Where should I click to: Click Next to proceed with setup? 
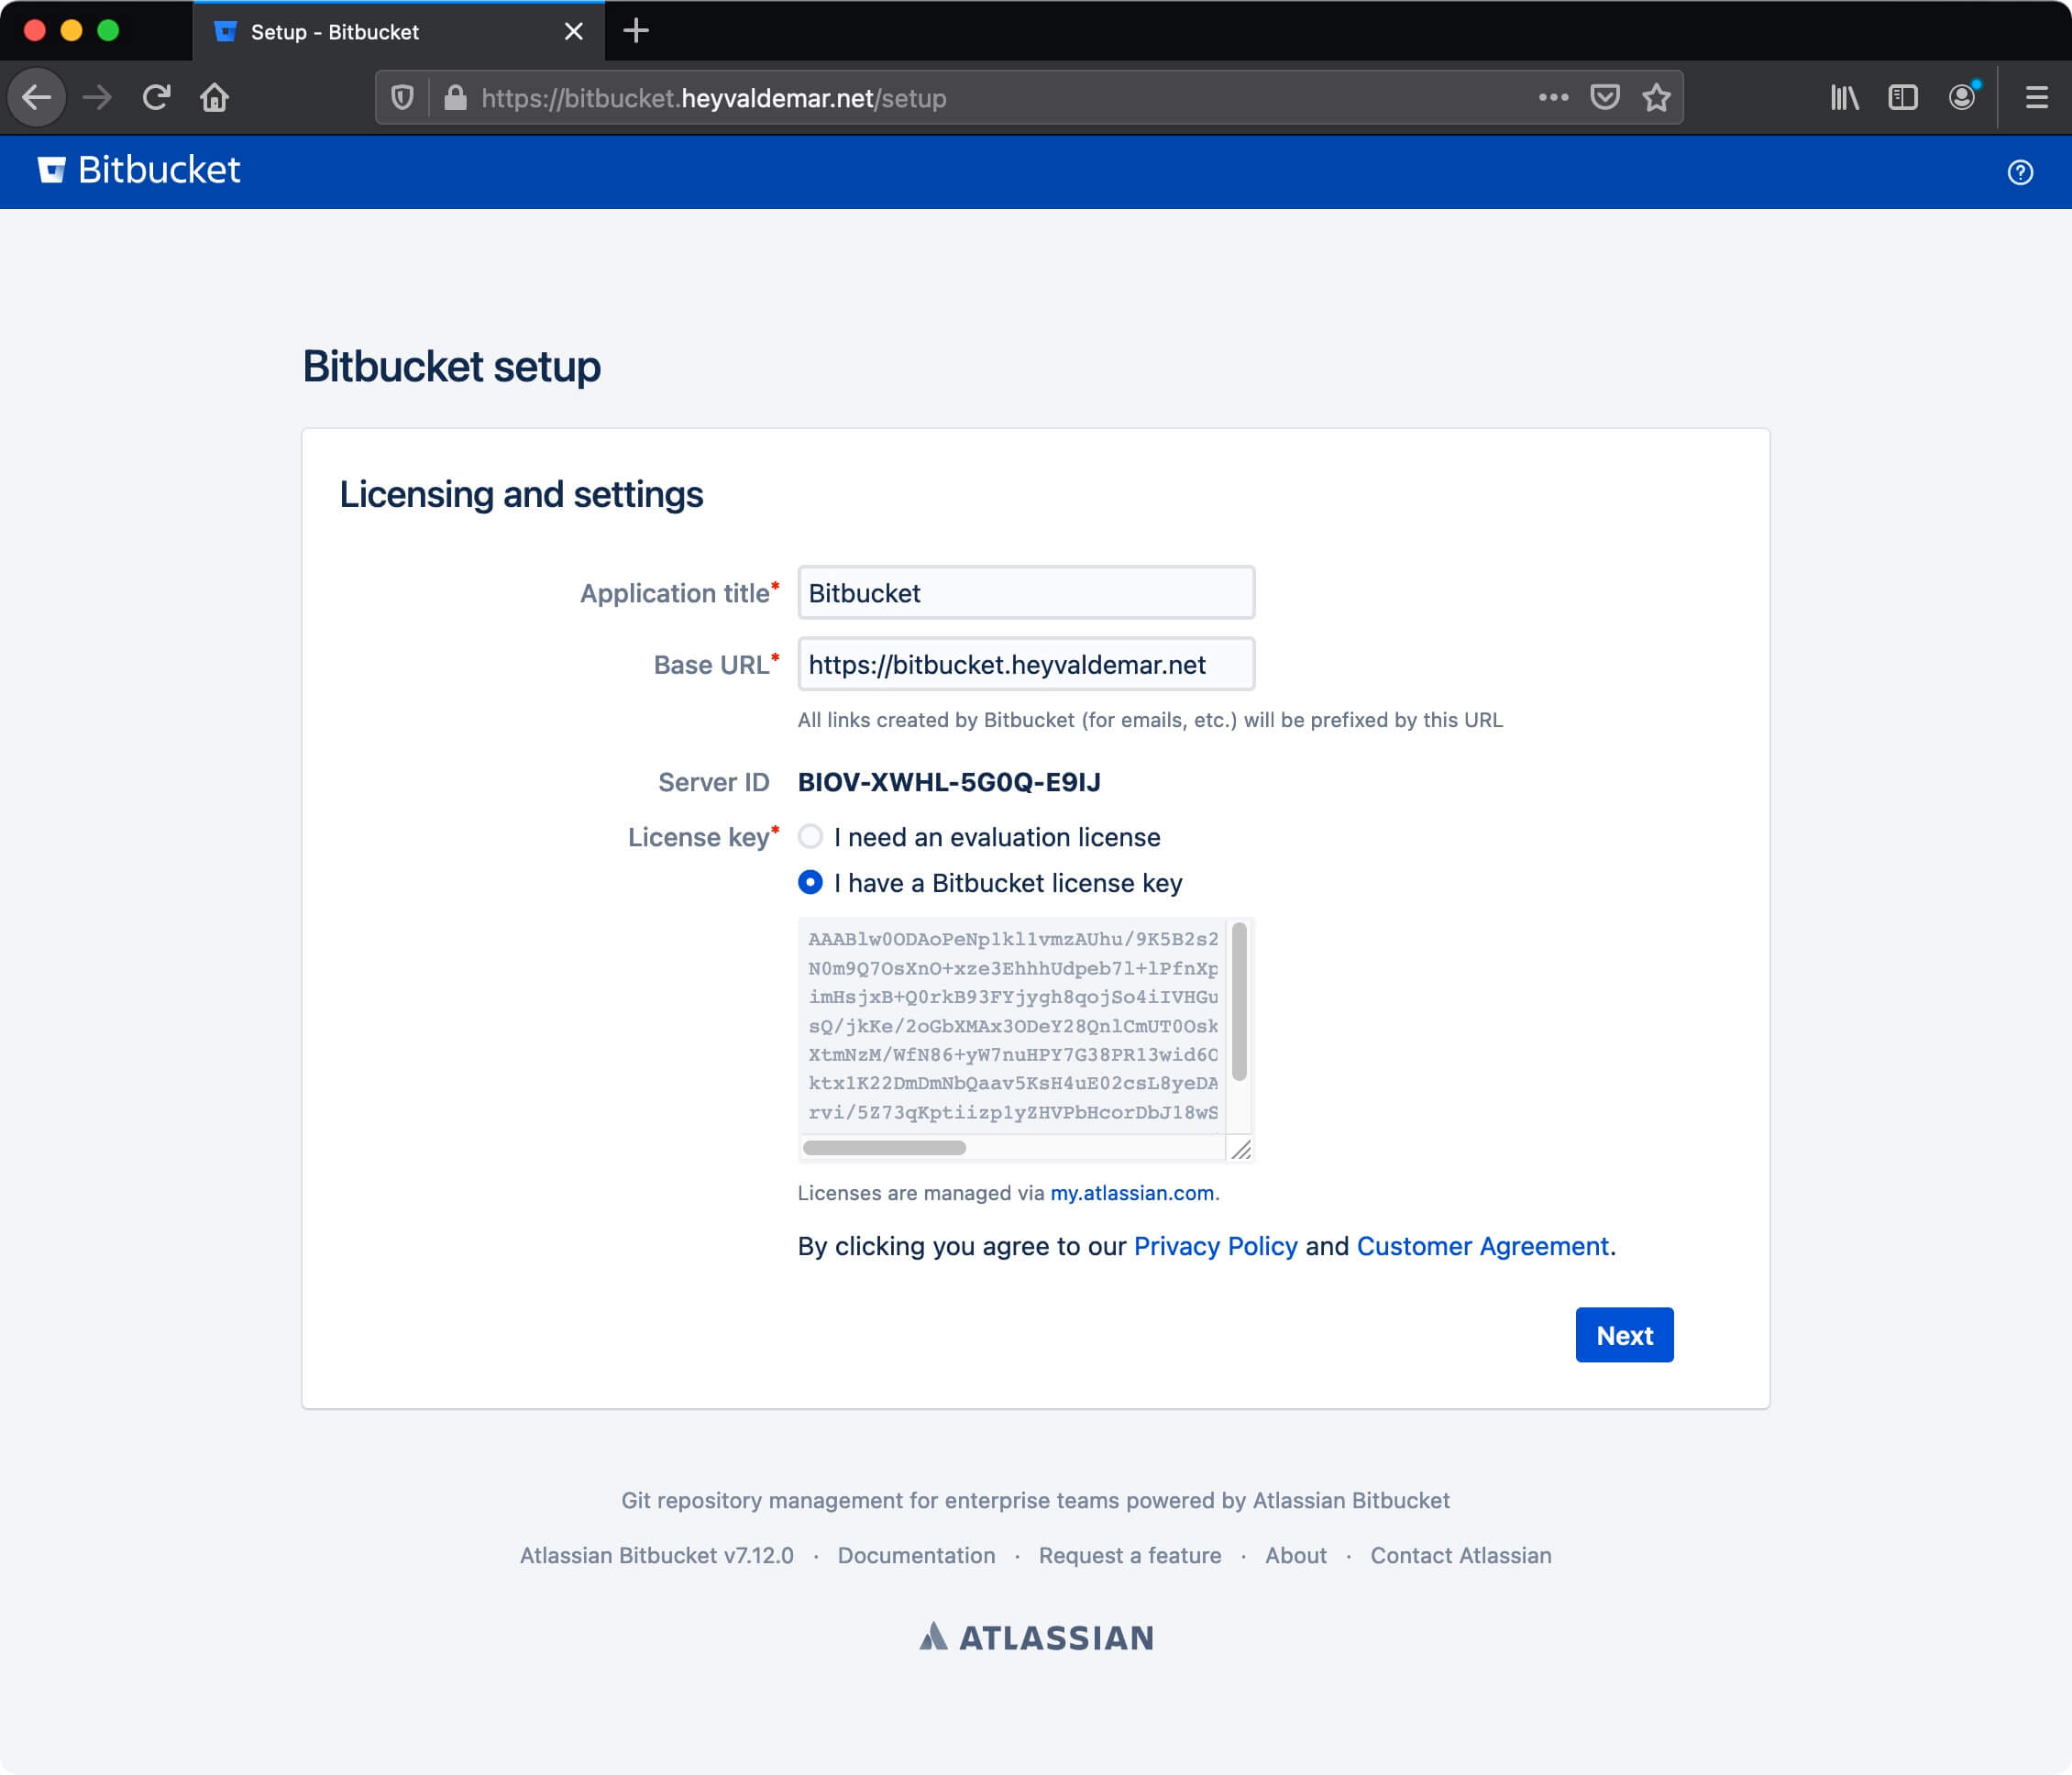tap(1623, 1335)
